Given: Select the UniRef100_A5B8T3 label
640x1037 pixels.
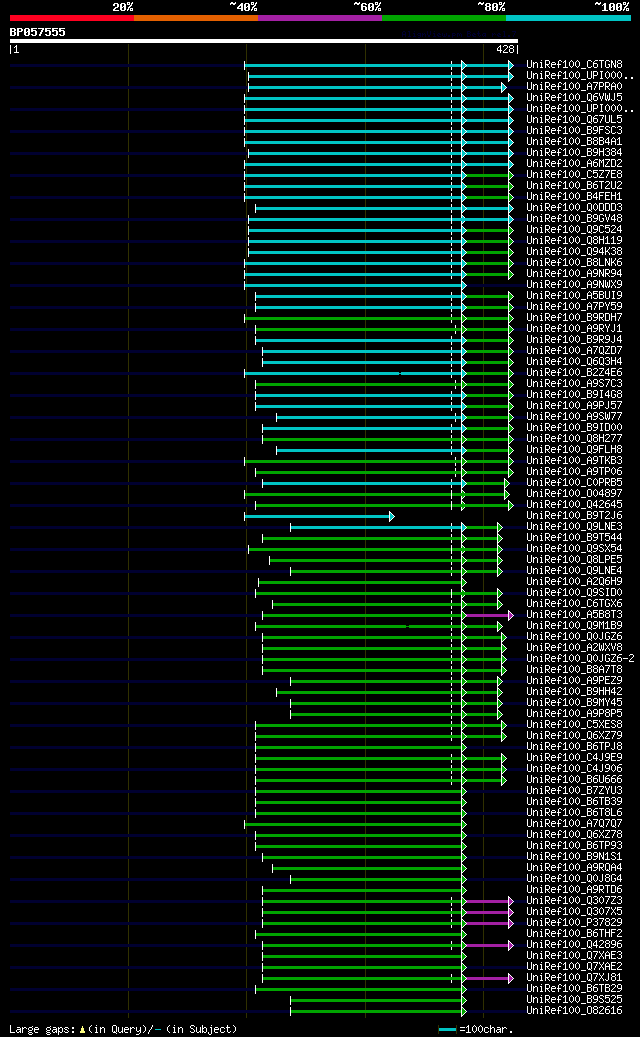Looking at the screenshot, I should pos(574,614).
